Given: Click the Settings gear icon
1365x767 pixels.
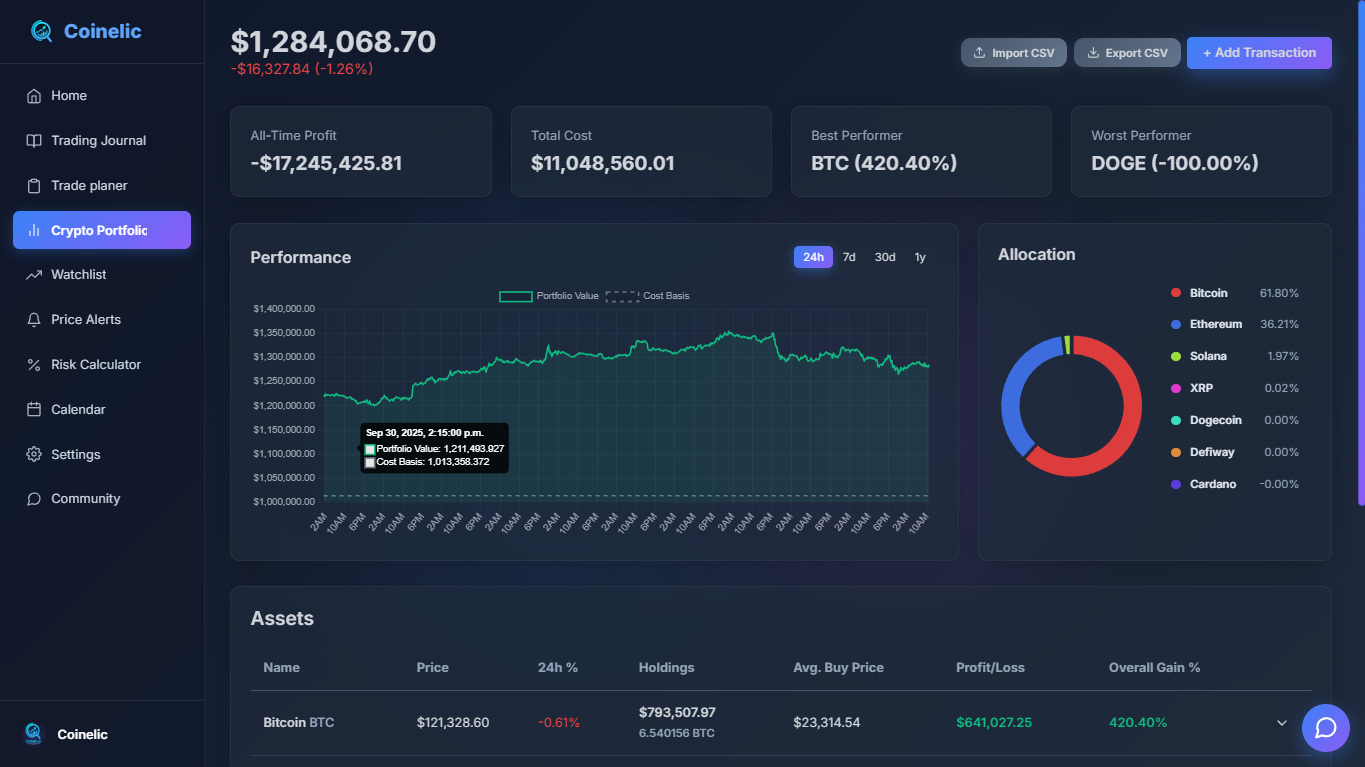Looking at the screenshot, I should [x=33, y=454].
